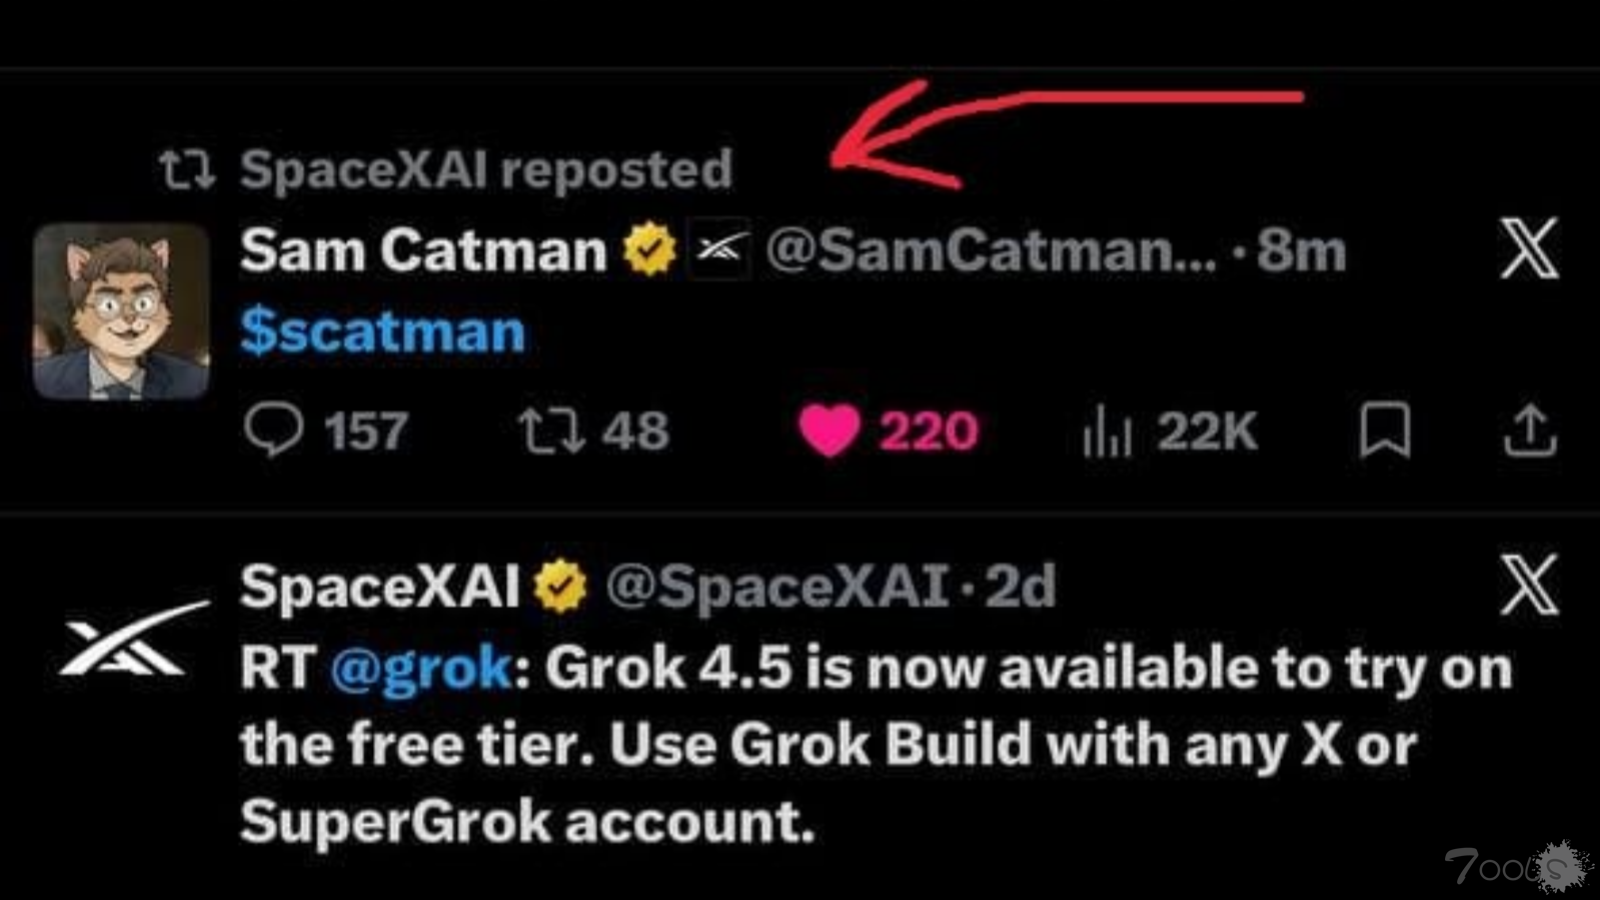Click the SpaceXAI affiliation badge beside Sam Catman

pyautogui.click(x=721, y=249)
